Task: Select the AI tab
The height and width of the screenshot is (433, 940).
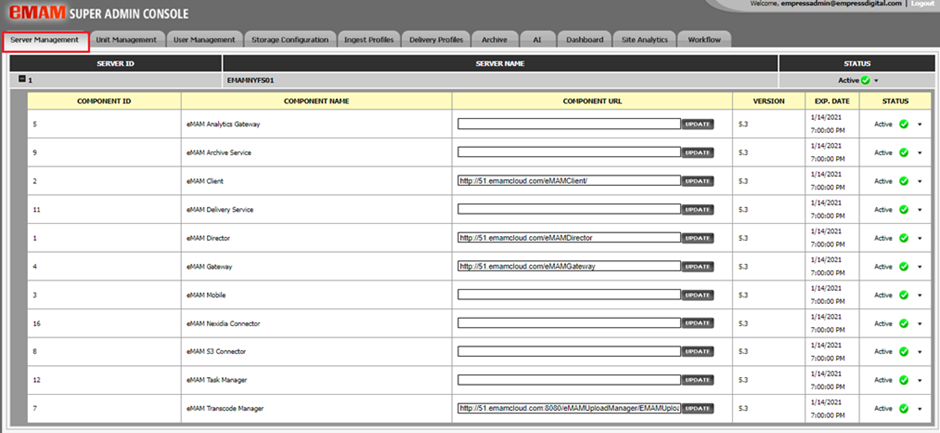Action: [x=537, y=40]
